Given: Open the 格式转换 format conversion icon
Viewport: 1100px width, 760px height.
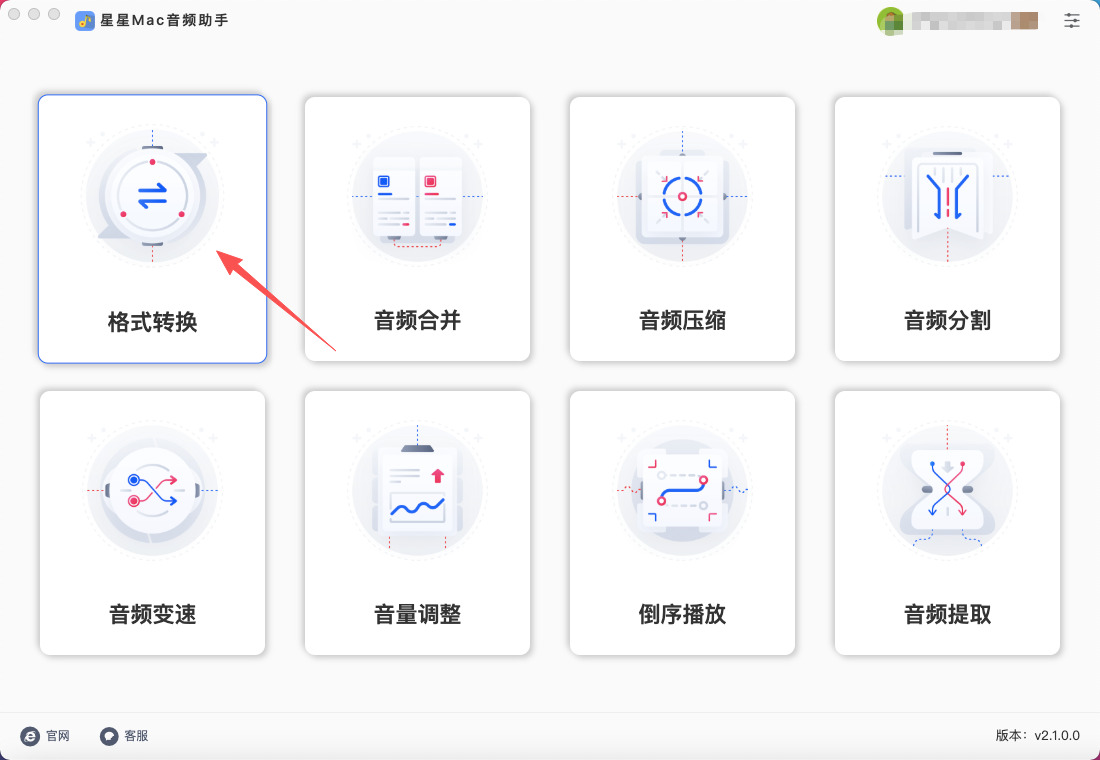Looking at the screenshot, I should pyautogui.click(x=152, y=195).
